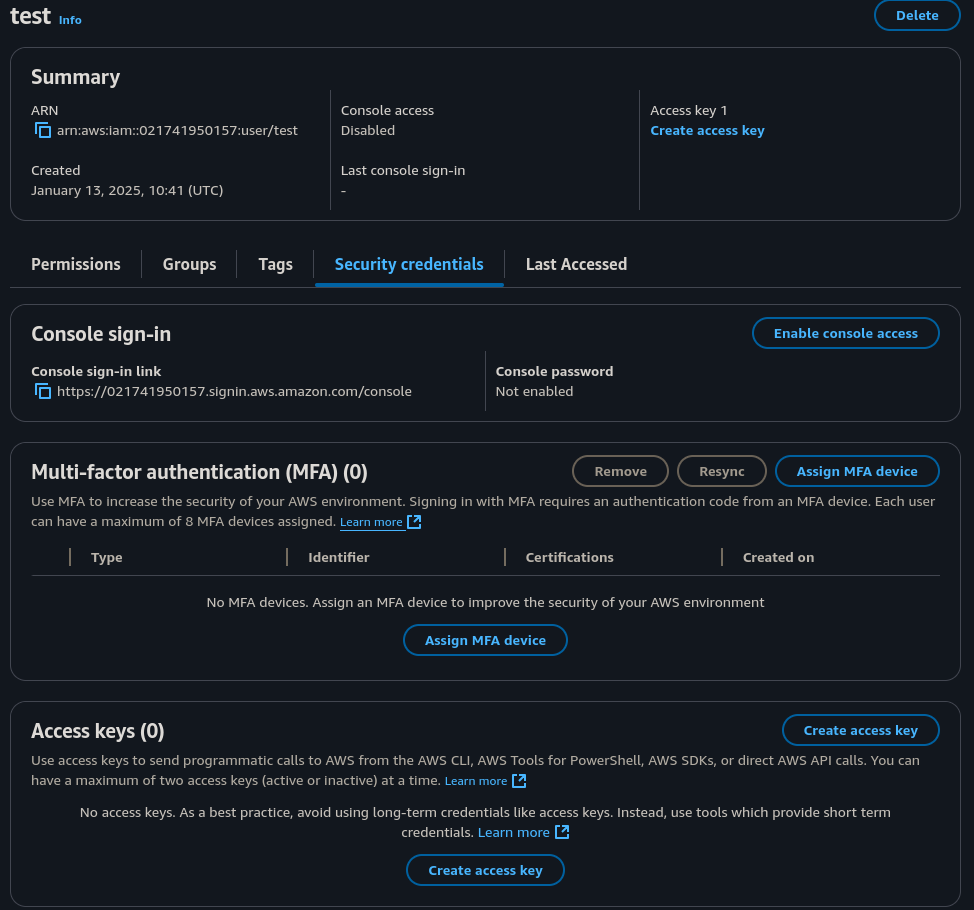Click the Security credentials tab

click(x=409, y=264)
